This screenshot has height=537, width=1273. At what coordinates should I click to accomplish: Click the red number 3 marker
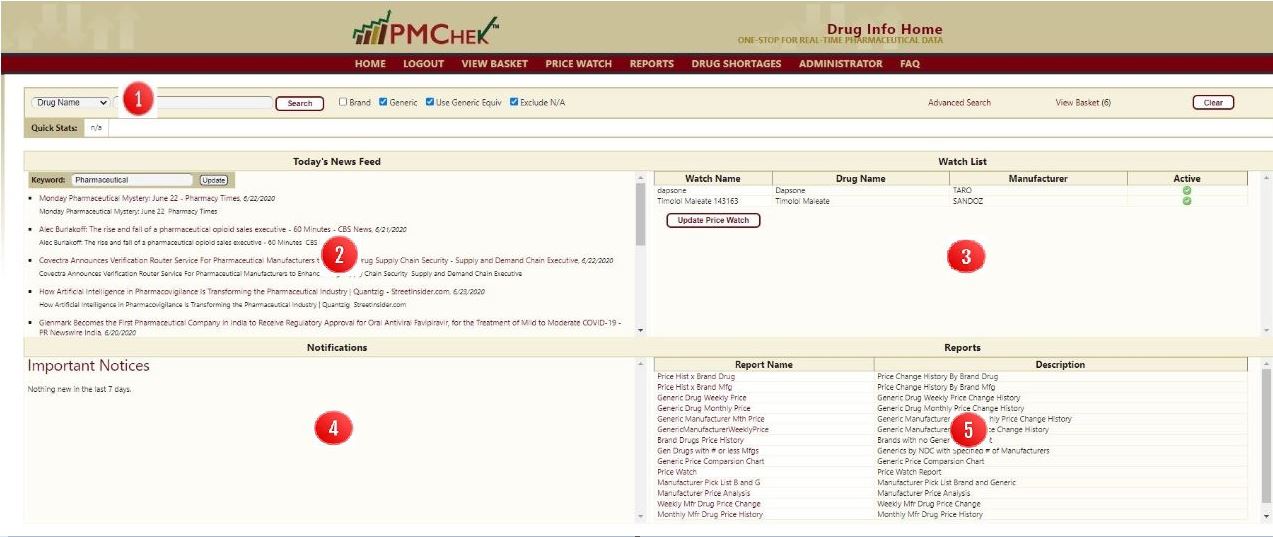point(965,256)
